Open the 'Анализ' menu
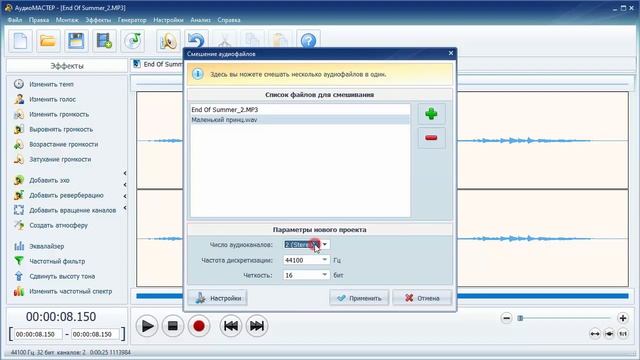This screenshot has width=640, height=360. [200, 20]
